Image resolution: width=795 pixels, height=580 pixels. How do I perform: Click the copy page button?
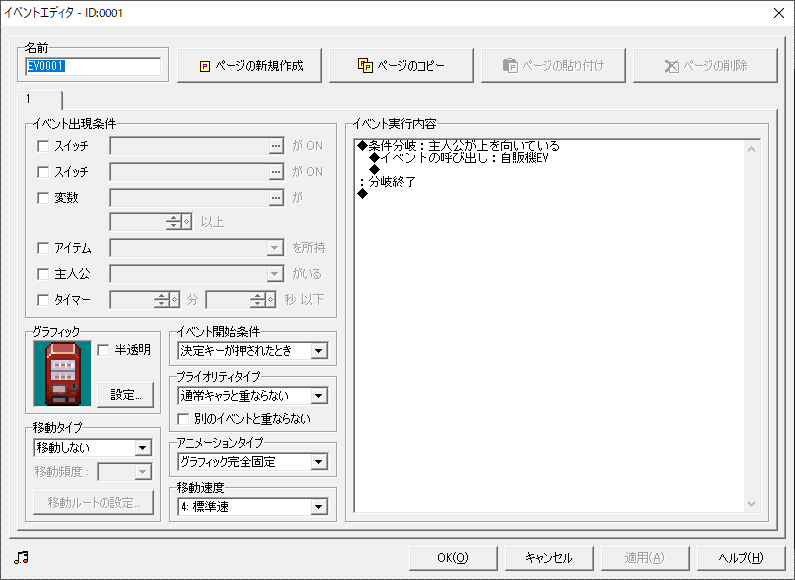click(400, 66)
